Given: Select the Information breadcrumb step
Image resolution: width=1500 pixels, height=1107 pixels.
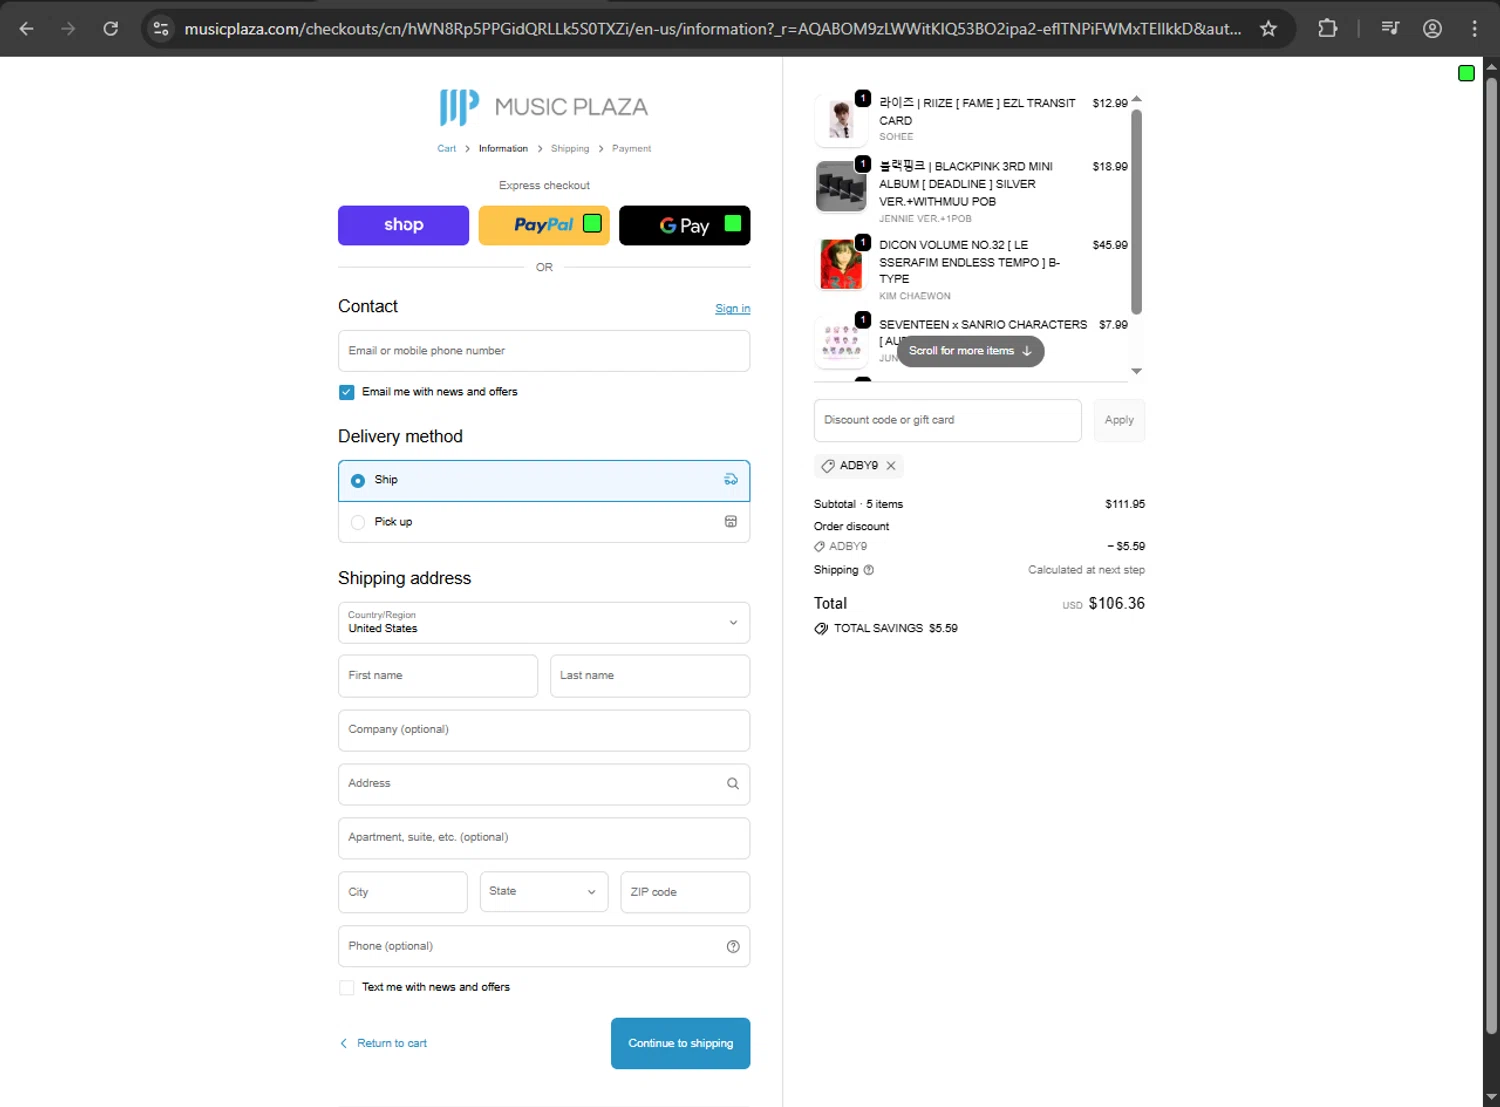Looking at the screenshot, I should pyautogui.click(x=503, y=149).
